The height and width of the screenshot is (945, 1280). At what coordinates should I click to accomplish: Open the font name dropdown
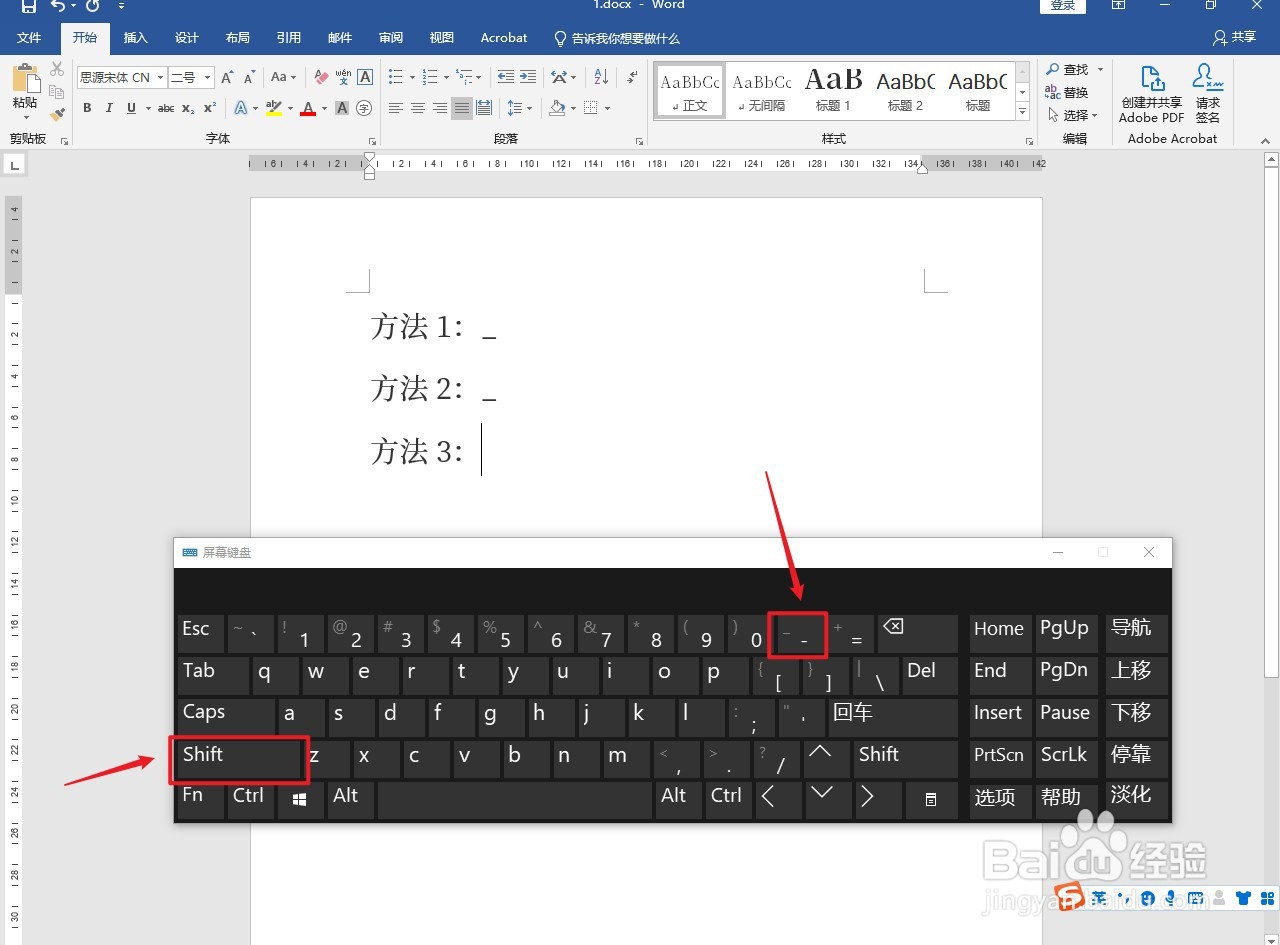160,77
